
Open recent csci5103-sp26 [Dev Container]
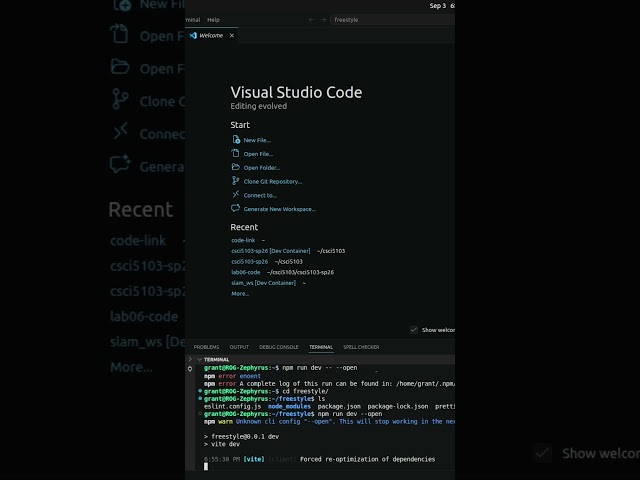tap(271, 251)
